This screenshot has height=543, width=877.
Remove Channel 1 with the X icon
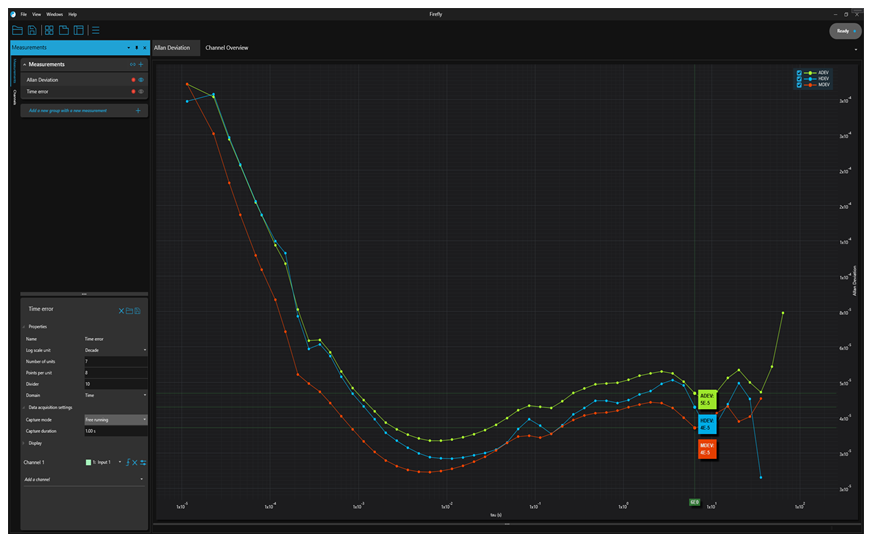pos(135,462)
